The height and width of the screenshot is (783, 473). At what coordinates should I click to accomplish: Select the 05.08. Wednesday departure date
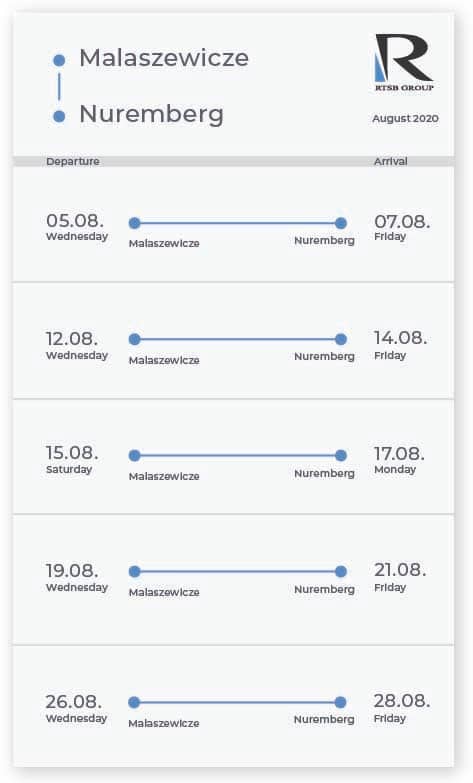click(77, 227)
